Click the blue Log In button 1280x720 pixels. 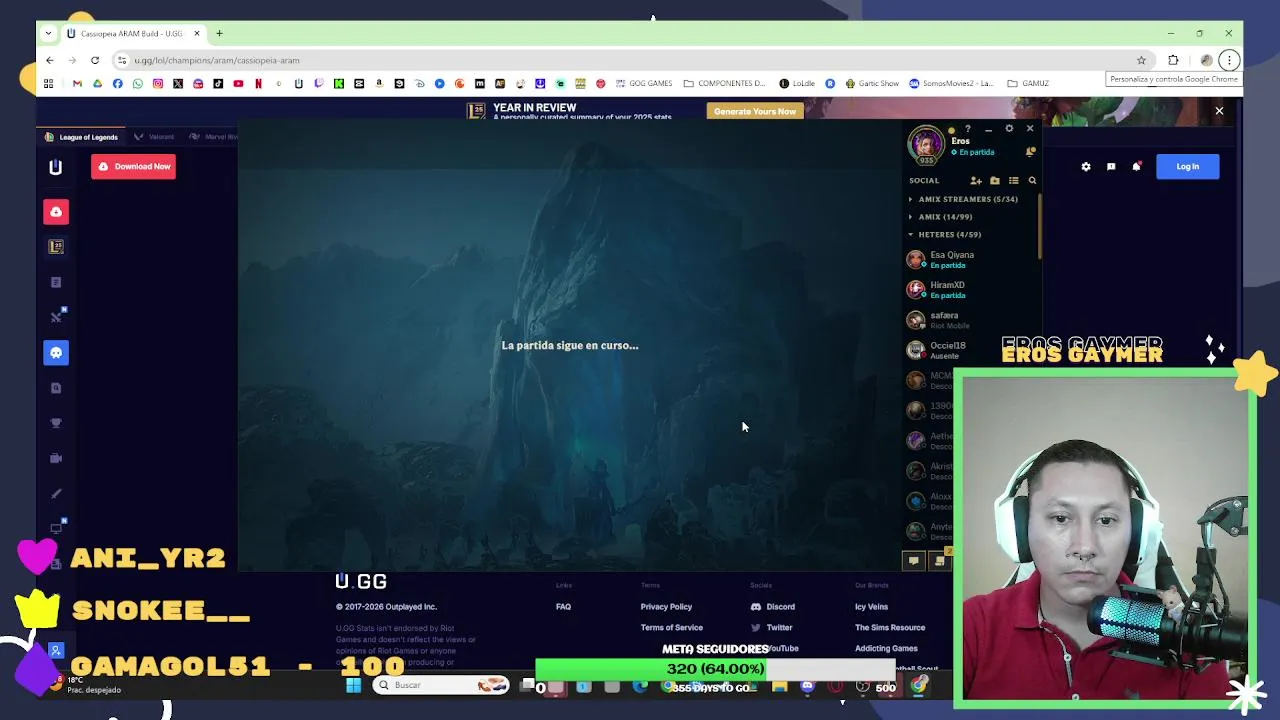[x=1187, y=167]
